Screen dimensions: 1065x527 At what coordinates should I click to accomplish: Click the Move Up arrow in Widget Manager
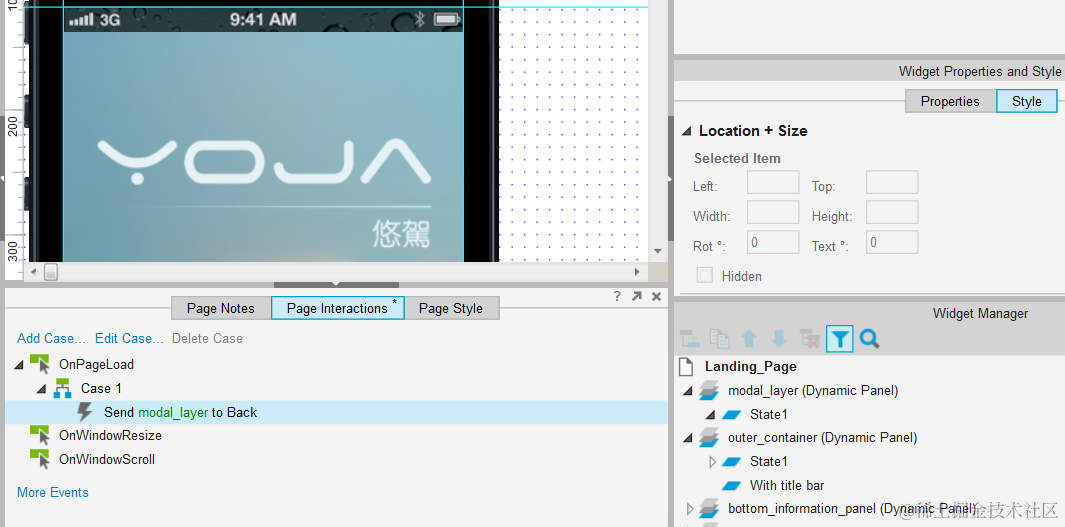tap(749, 338)
